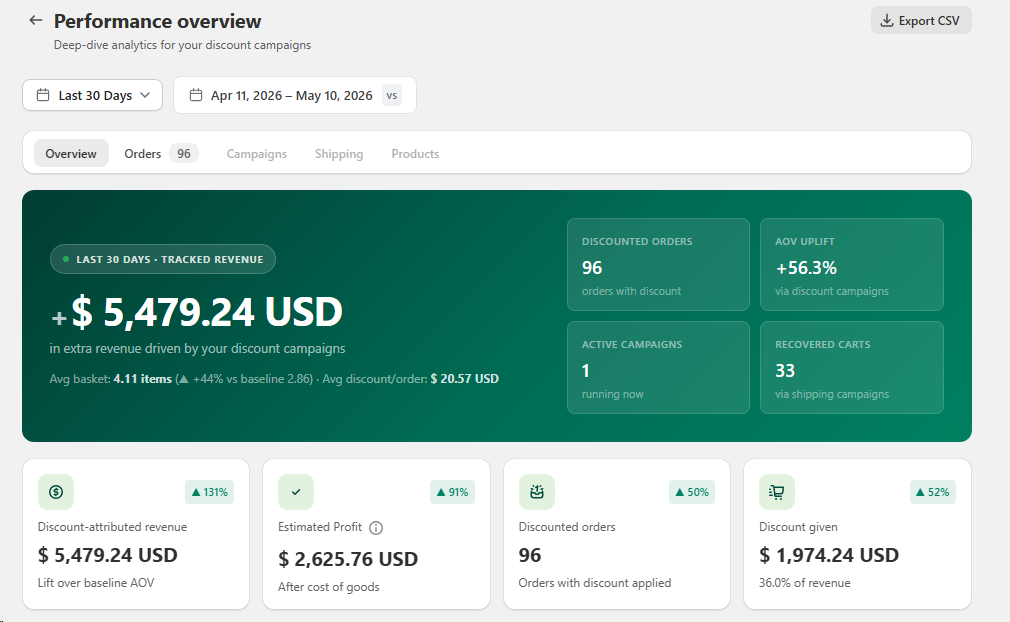Screen dimensions: 1010x622
Task: Click the Lift over baseline AOV text
Action: [96, 583]
